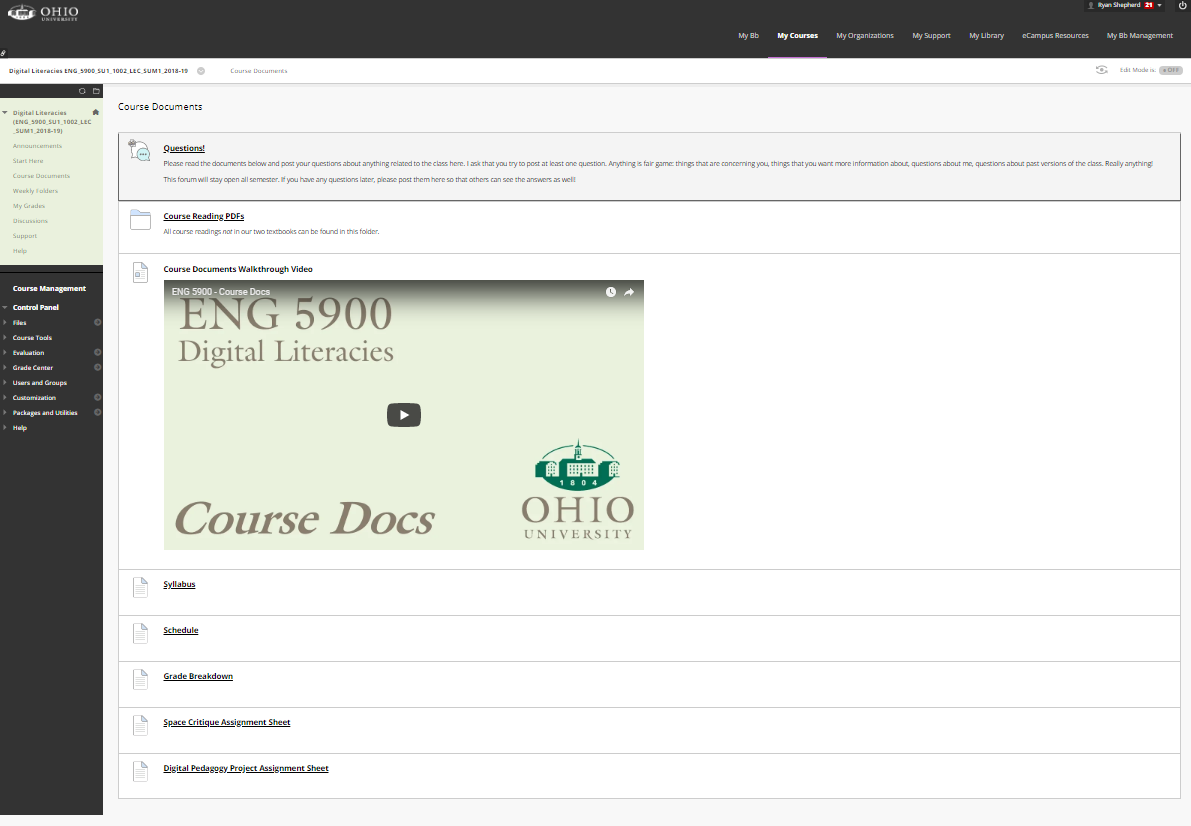Viewport: 1191px width, 826px height.
Task: Collapse Digital Literacies course menu arrow
Action: pos(5,112)
